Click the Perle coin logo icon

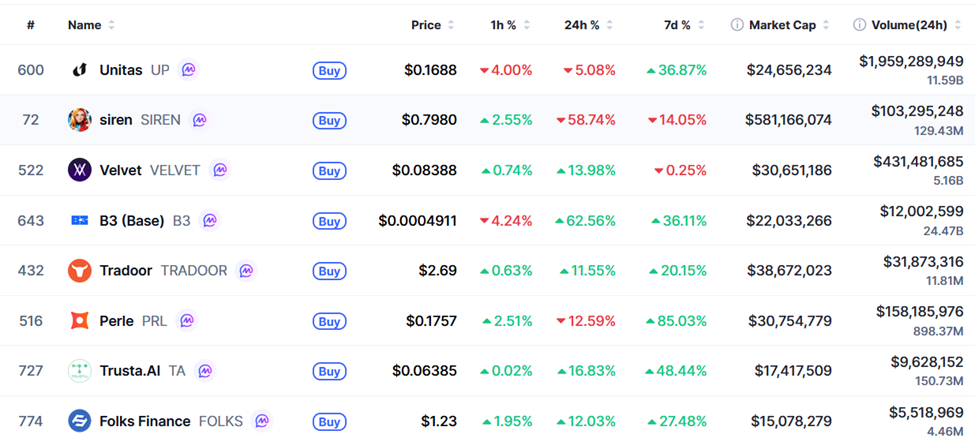pyautogui.click(x=80, y=321)
